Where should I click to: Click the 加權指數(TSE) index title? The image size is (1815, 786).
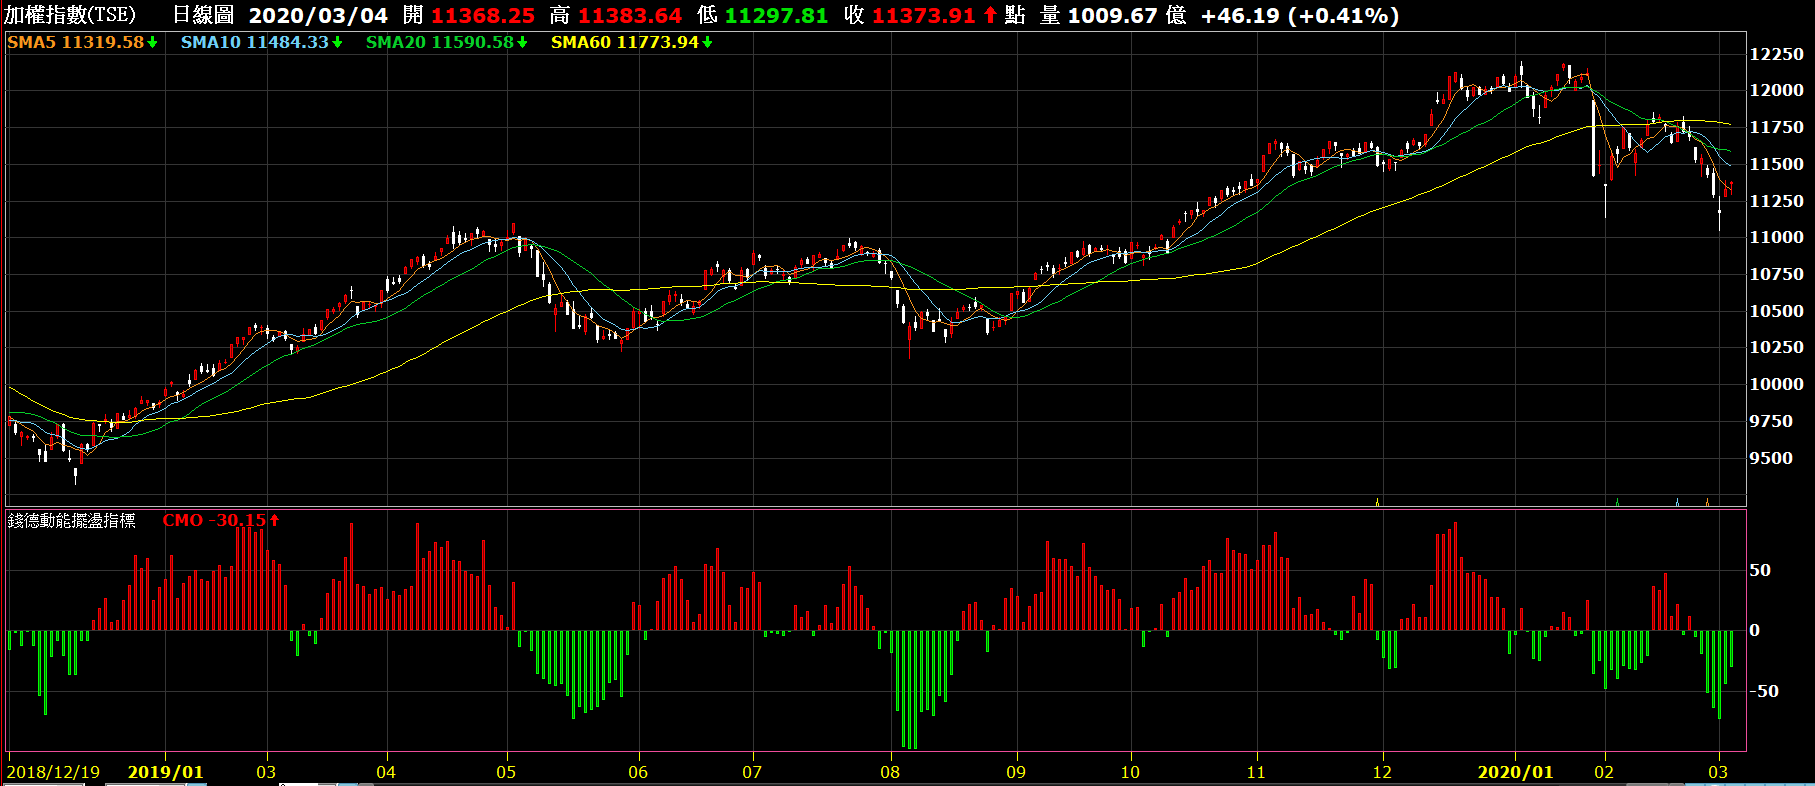tap(70, 16)
